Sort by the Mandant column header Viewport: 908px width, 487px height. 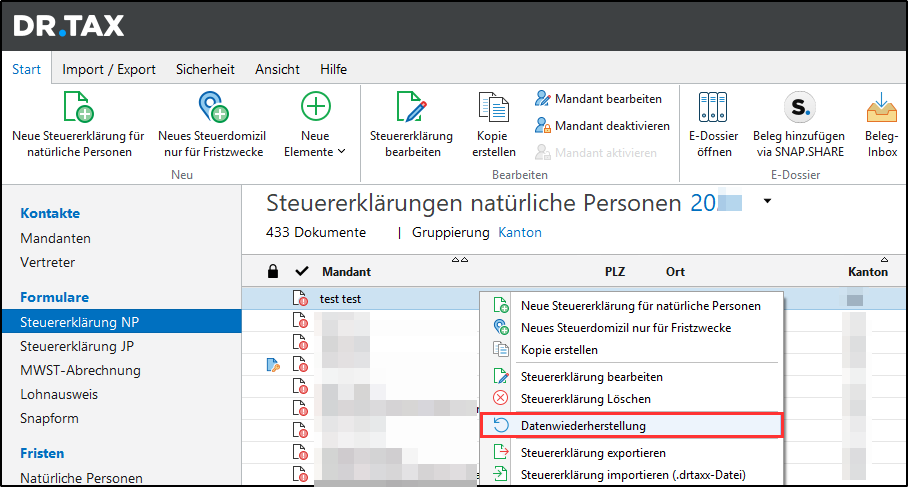(346, 272)
